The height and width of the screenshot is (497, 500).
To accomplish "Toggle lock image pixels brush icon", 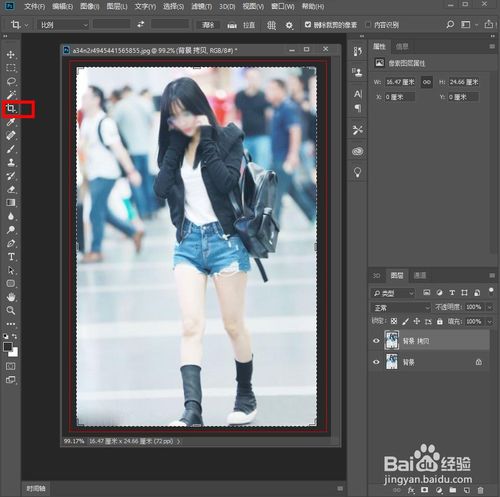I will (405, 321).
